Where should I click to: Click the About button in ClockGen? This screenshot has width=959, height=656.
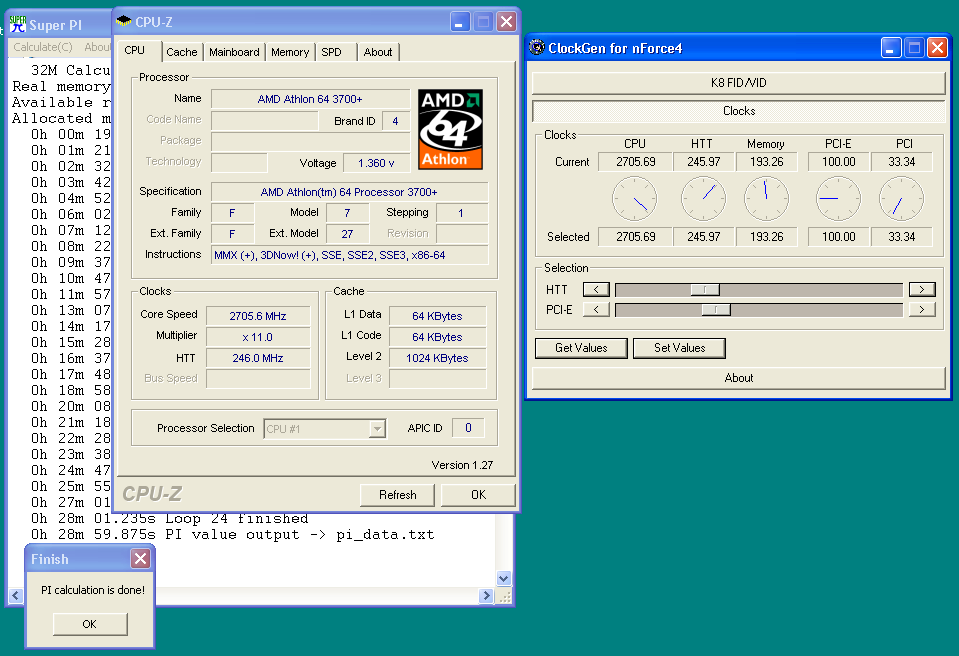coord(739,378)
